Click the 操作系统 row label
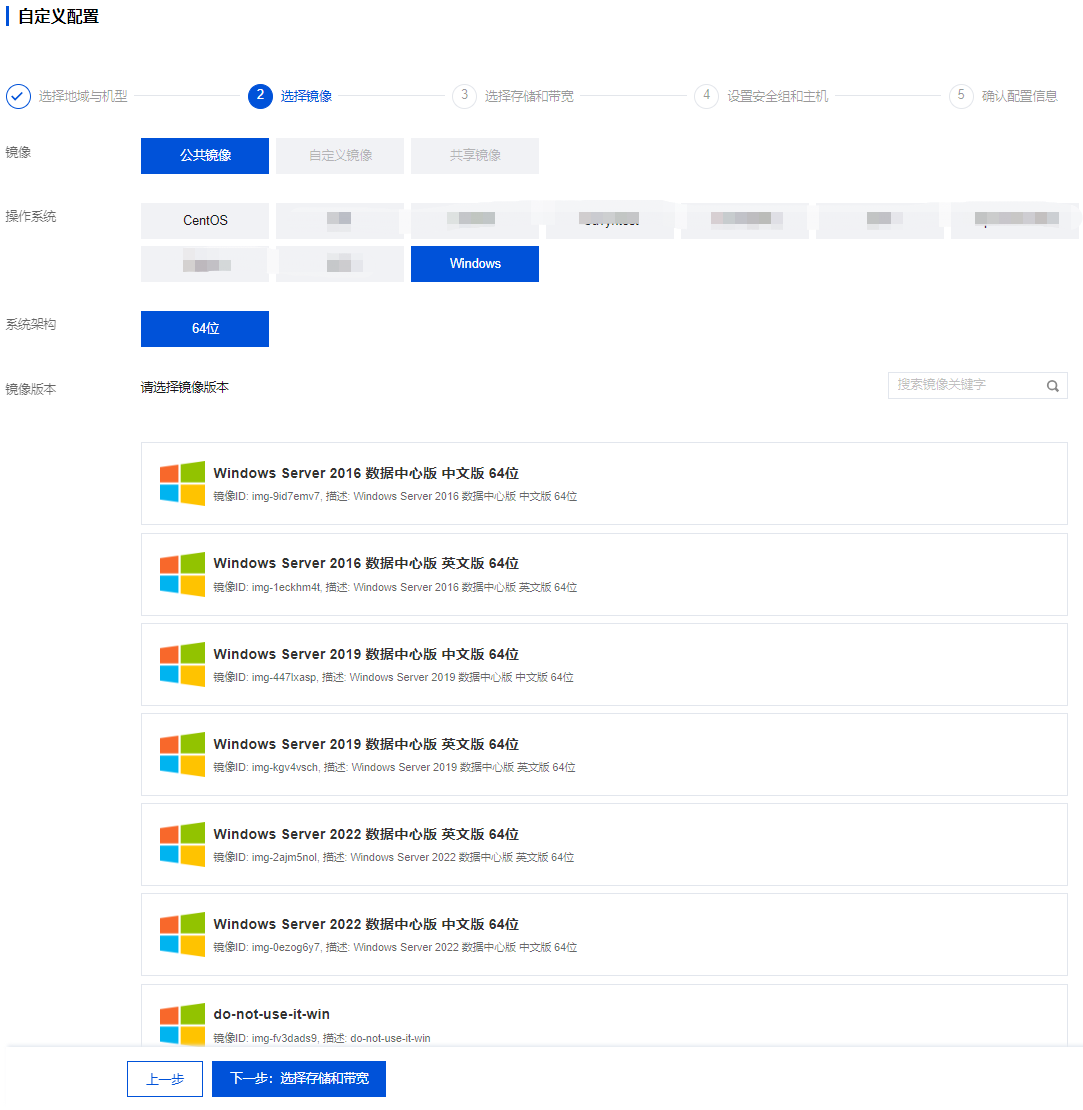Screen dimensions: 1083x1110 30,217
